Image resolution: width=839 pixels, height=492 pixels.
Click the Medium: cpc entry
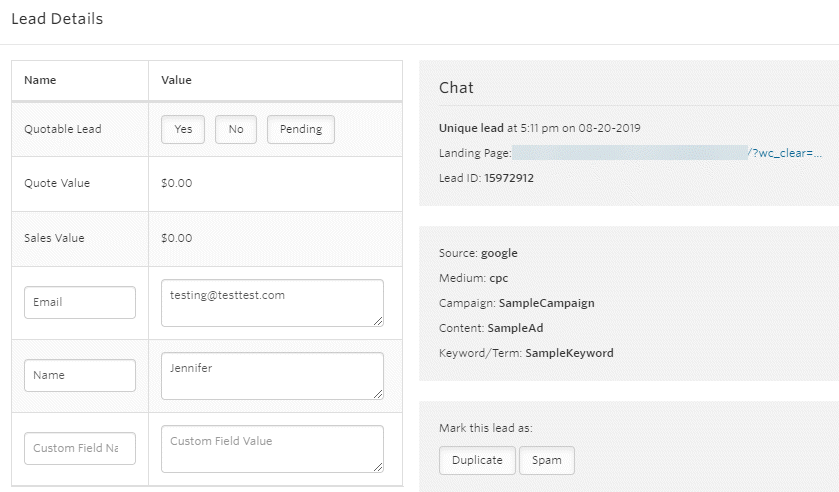[x=474, y=278]
